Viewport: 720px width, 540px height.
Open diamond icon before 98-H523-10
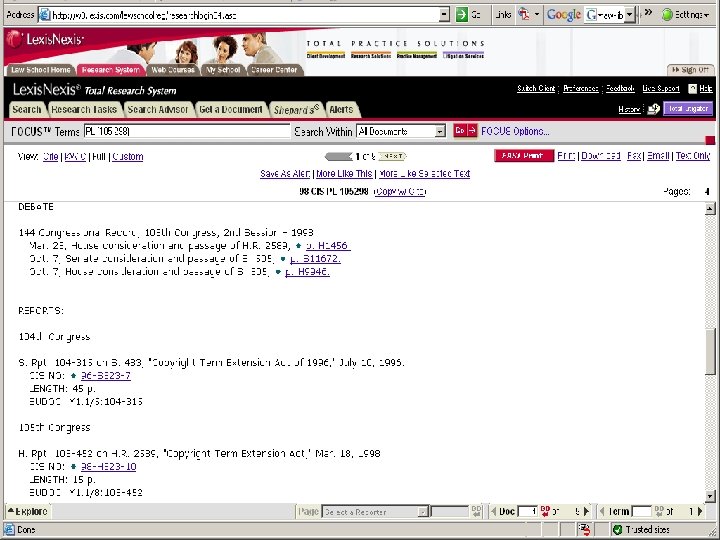point(73,467)
